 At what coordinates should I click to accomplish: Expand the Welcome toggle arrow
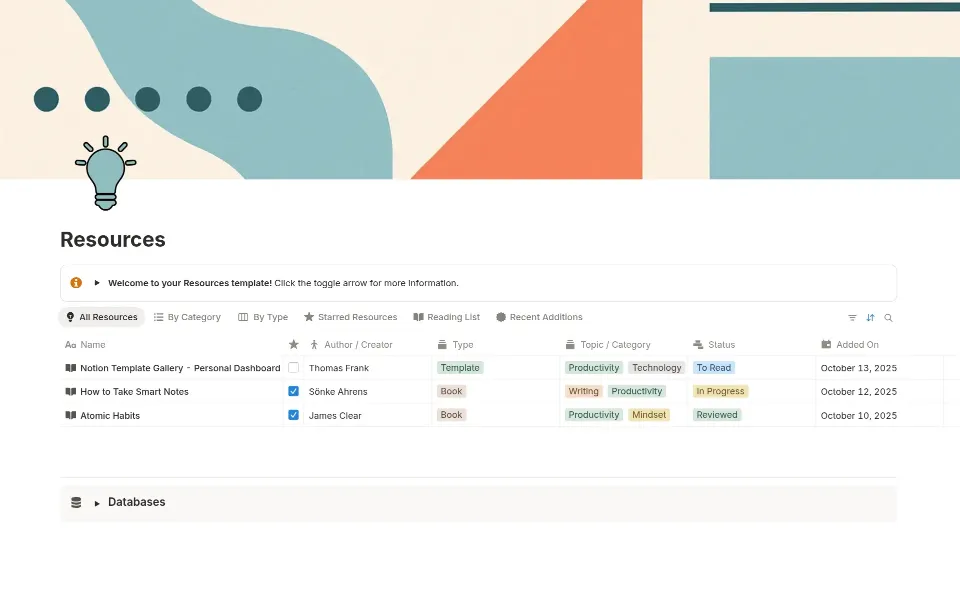pos(97,283)
